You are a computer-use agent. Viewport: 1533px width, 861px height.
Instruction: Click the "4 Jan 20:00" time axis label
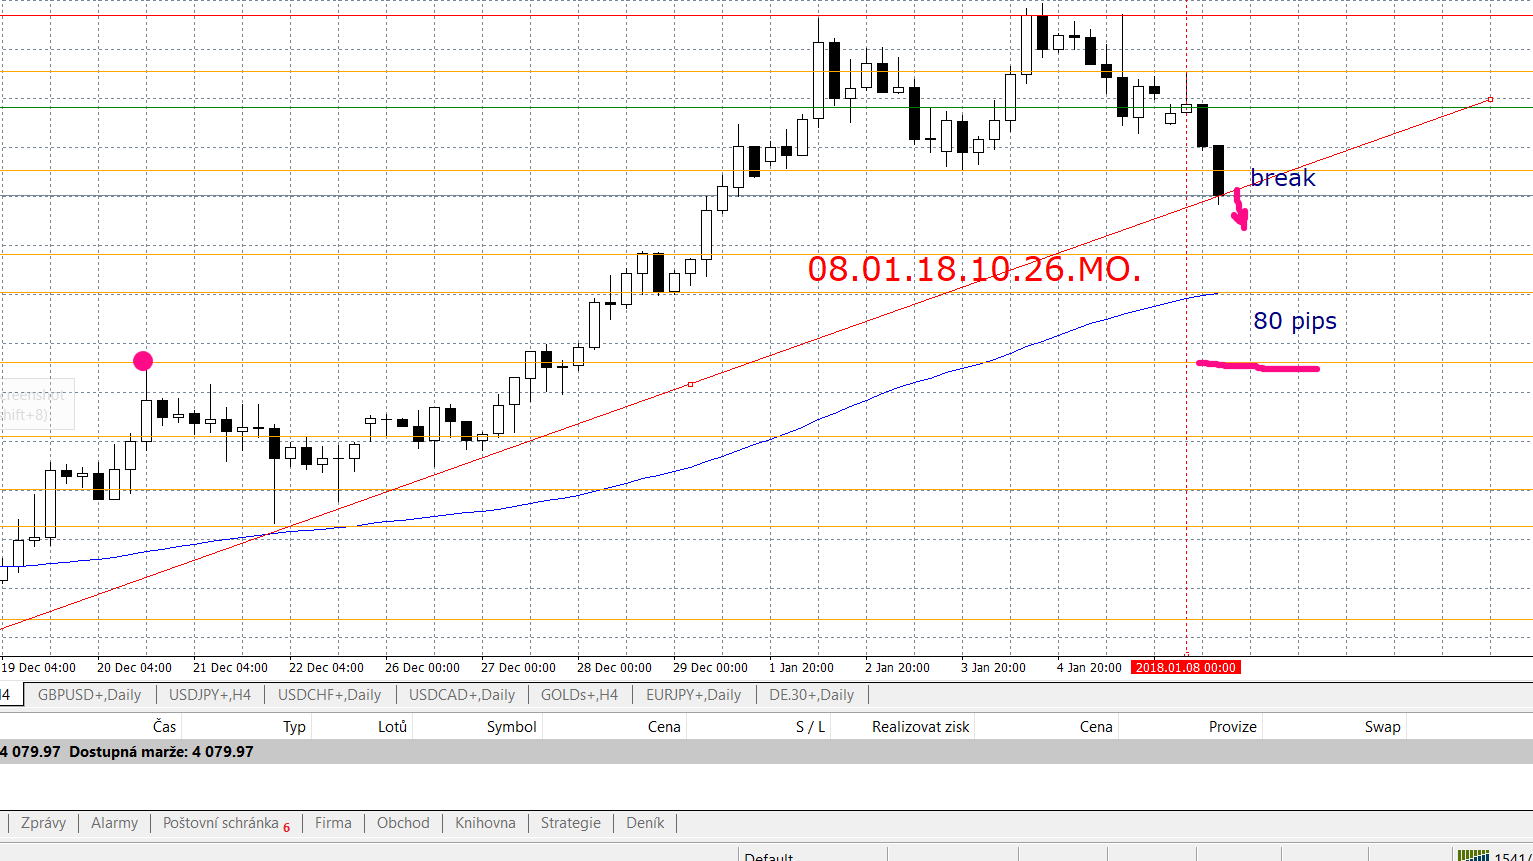(x=1089, y=667)
